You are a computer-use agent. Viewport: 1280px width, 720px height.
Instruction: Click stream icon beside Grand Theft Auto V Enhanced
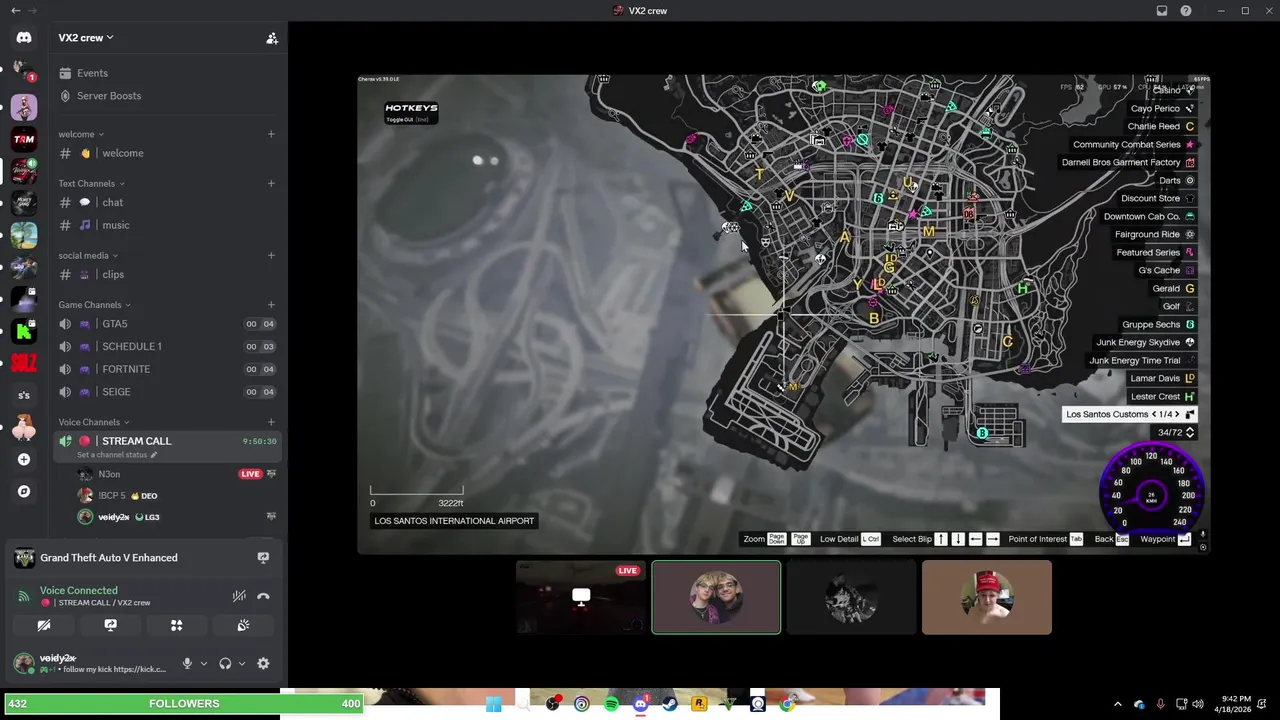click(263, 558)
